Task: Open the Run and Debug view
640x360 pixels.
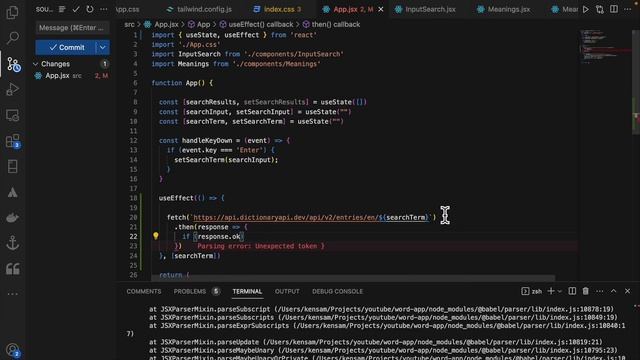Action: tap(12, 89)
